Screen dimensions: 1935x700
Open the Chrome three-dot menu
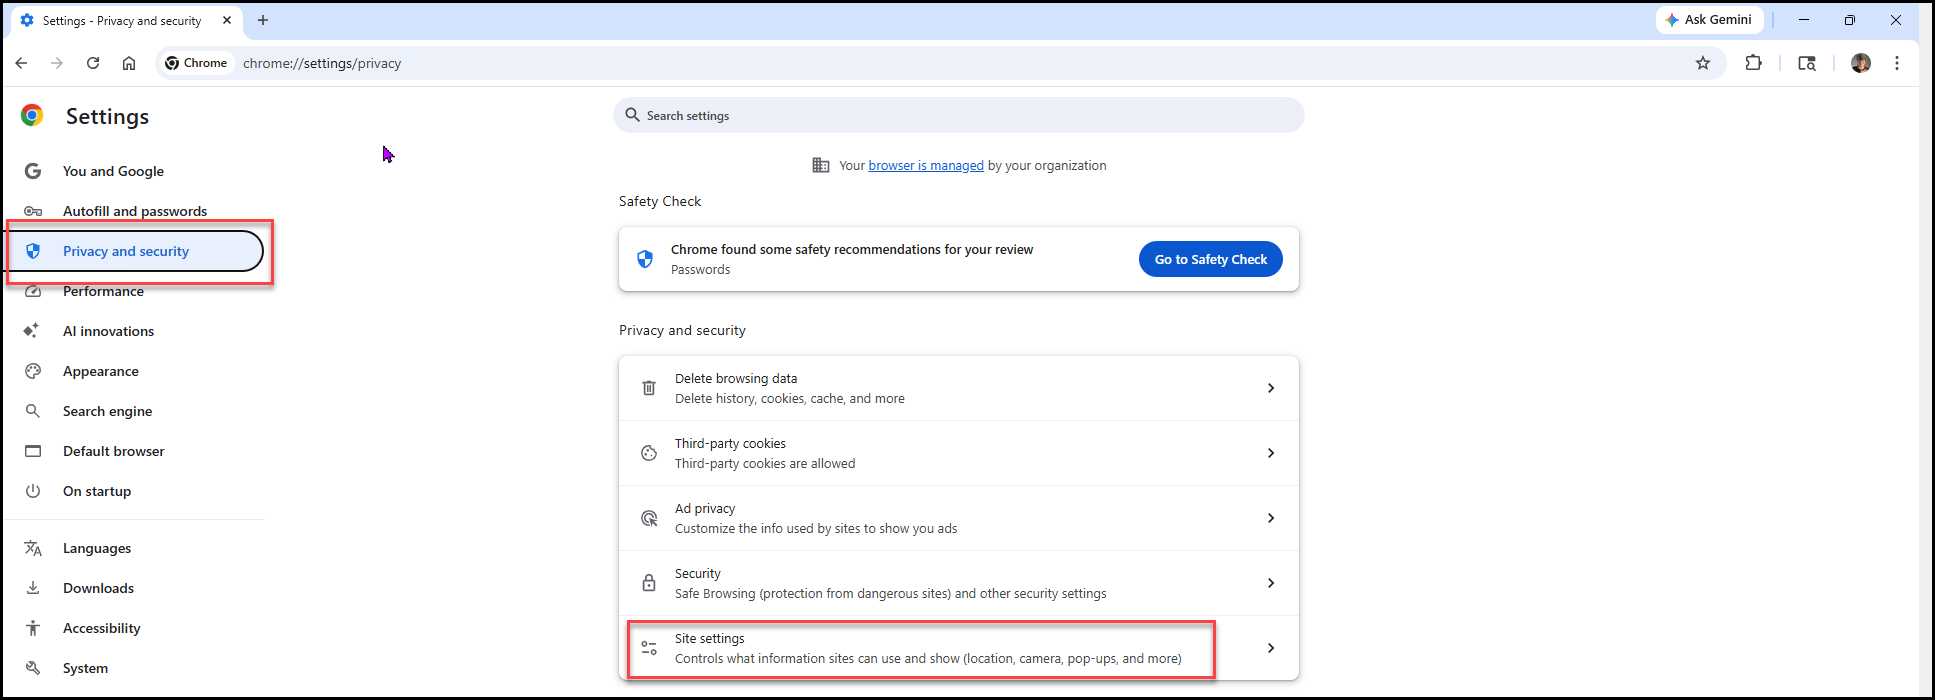(1897, 63)
